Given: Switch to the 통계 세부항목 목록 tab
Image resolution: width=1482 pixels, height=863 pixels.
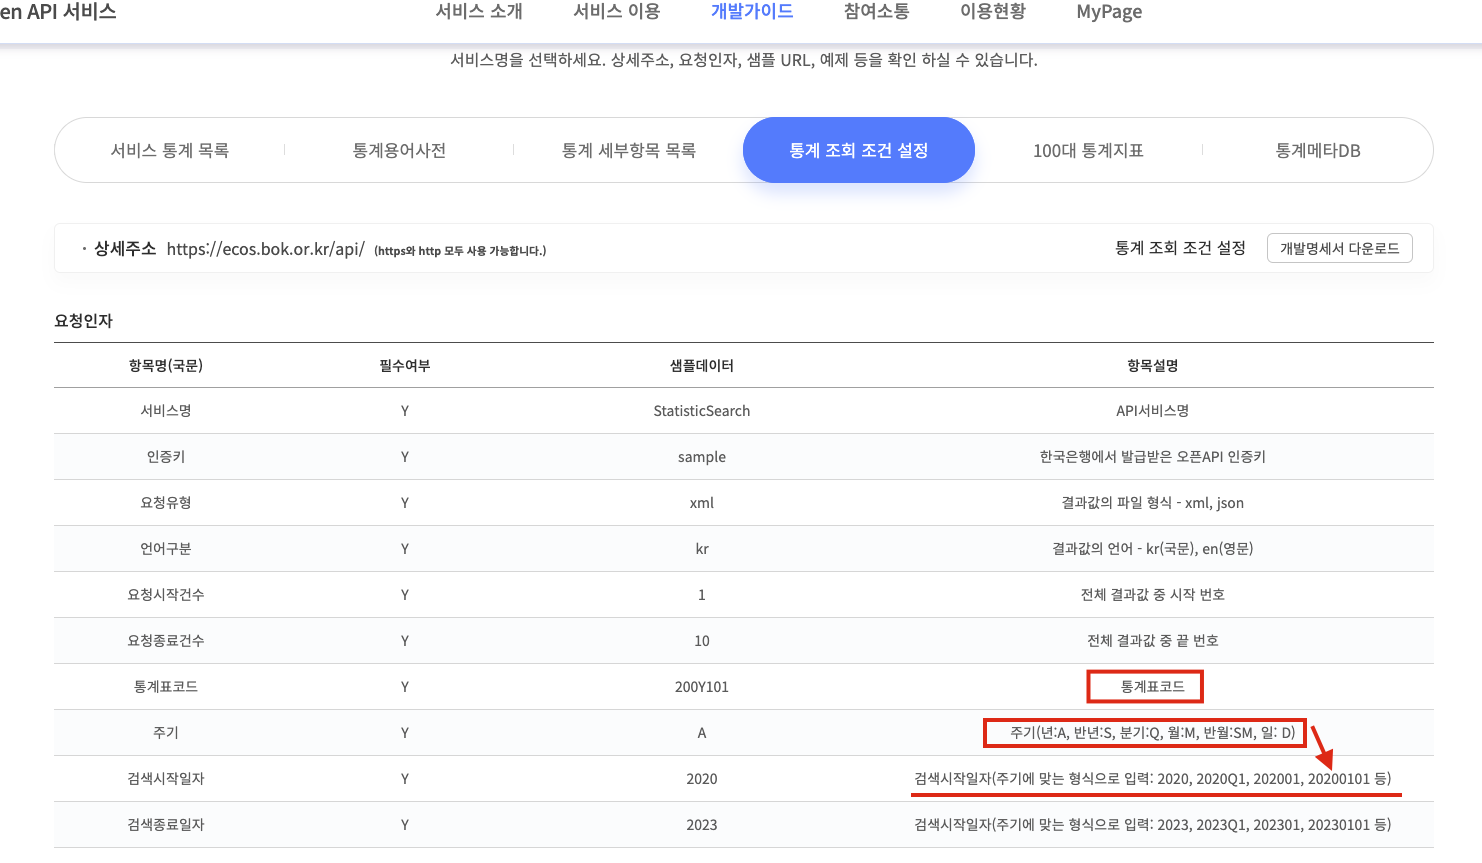Looking at the screenshot, I should point(629,150).
